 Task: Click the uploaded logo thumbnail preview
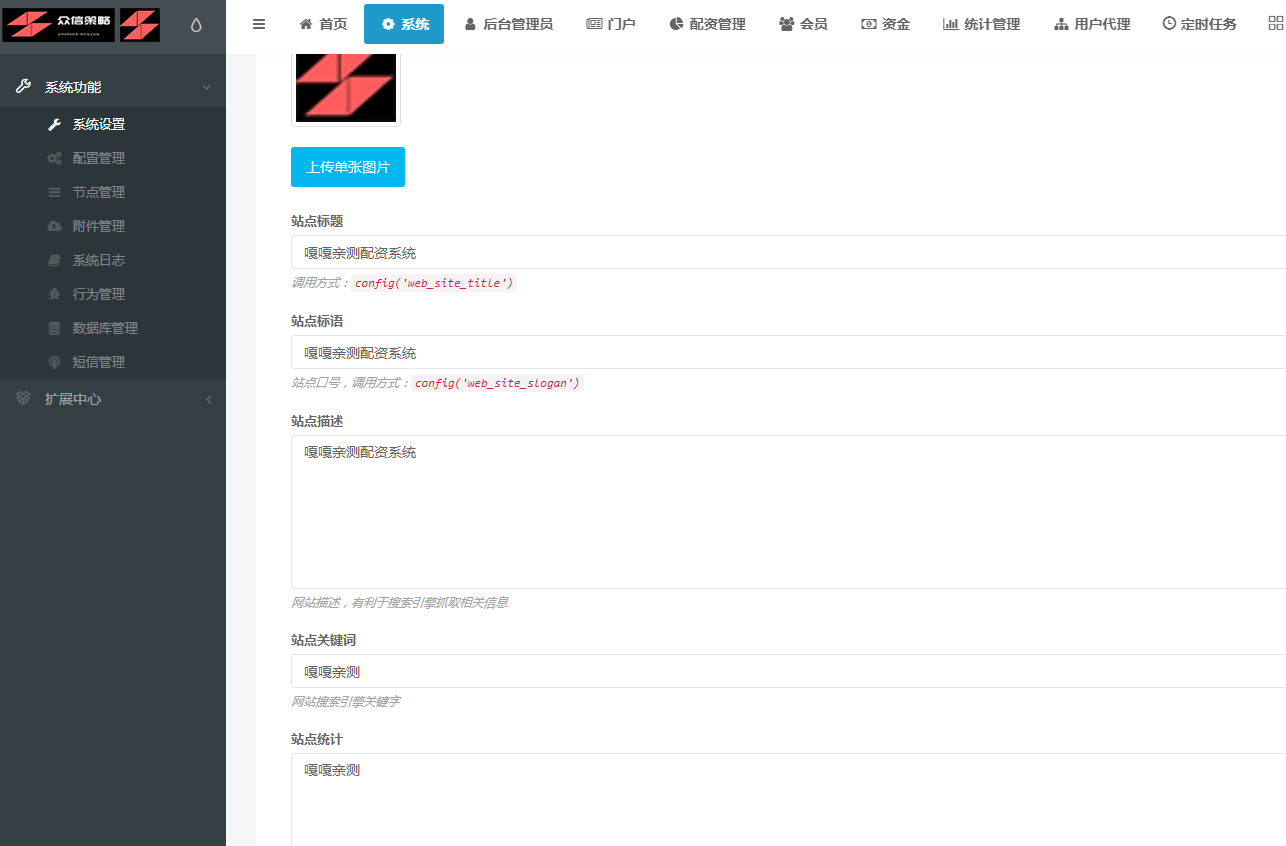point(346,87)
